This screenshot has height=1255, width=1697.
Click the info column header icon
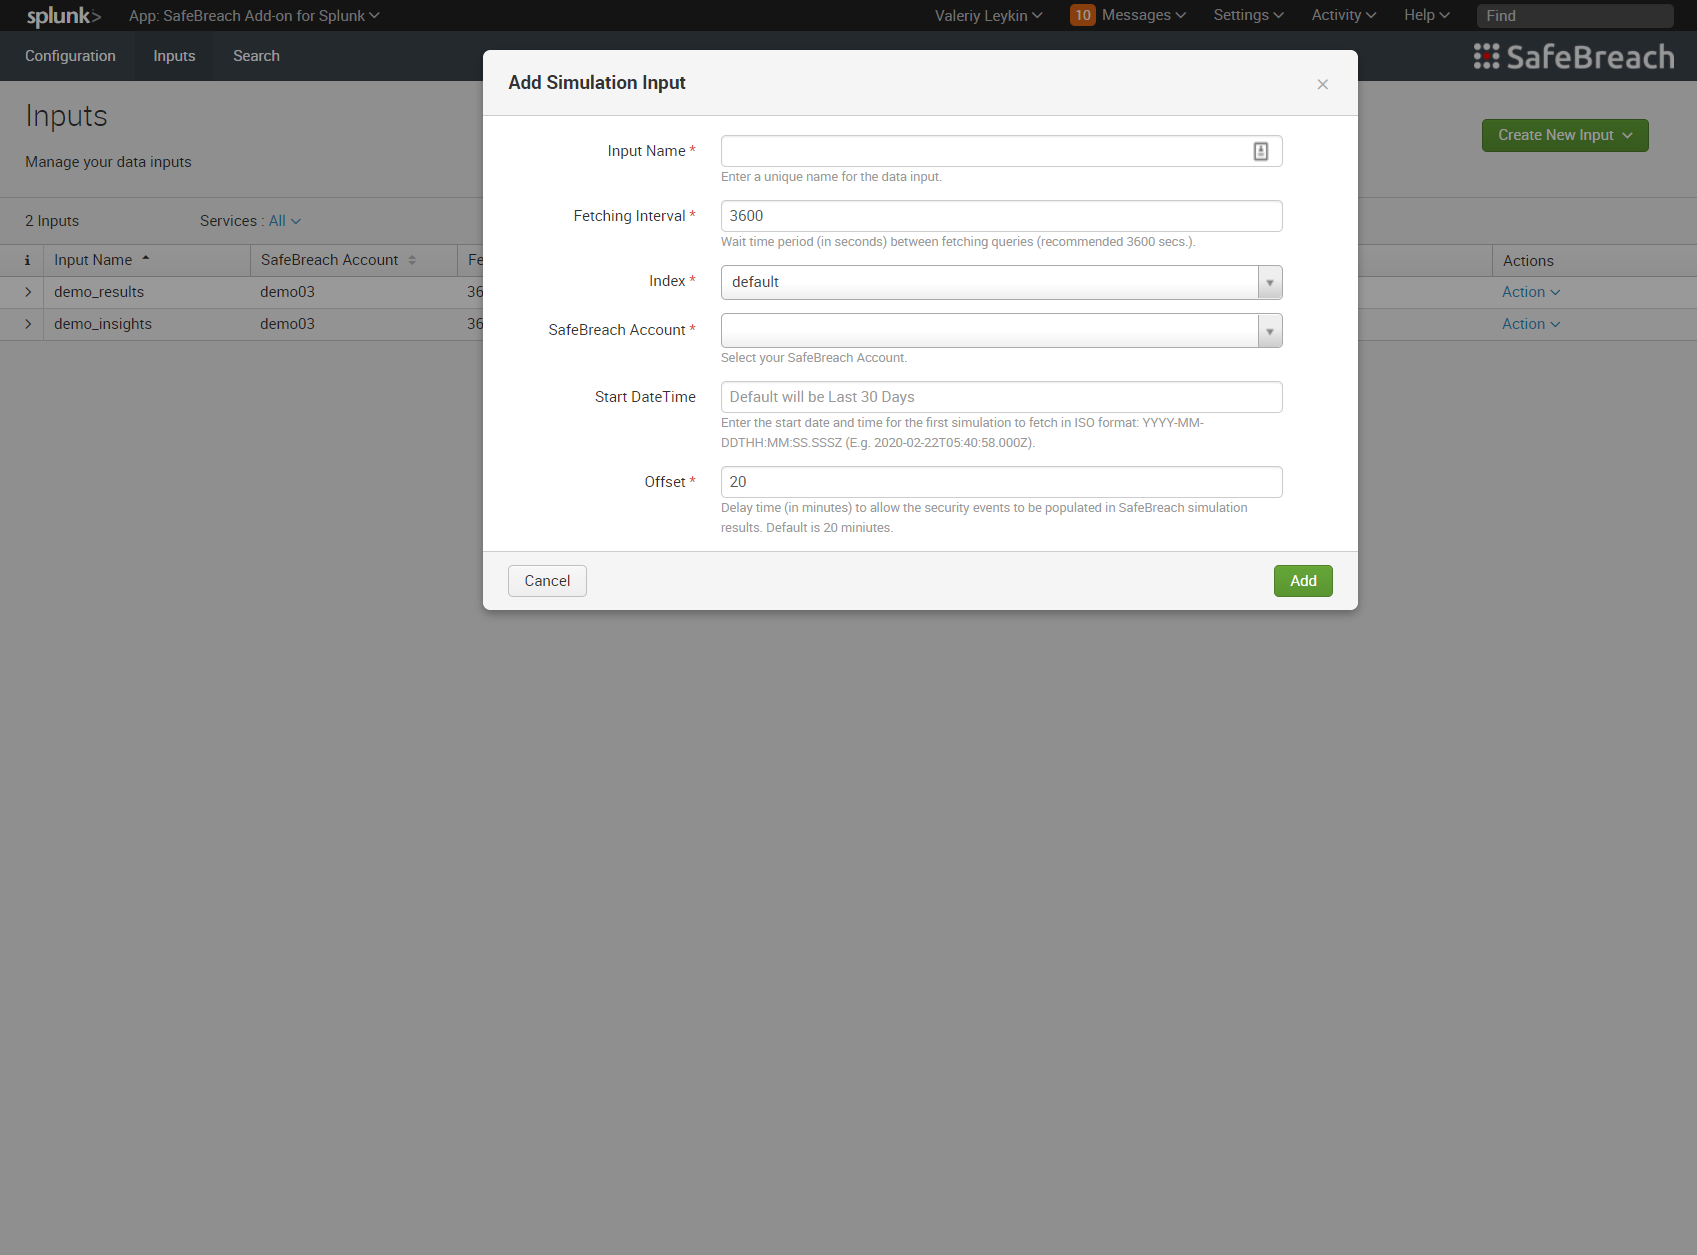pyautogui.click(x=27, y=260)
